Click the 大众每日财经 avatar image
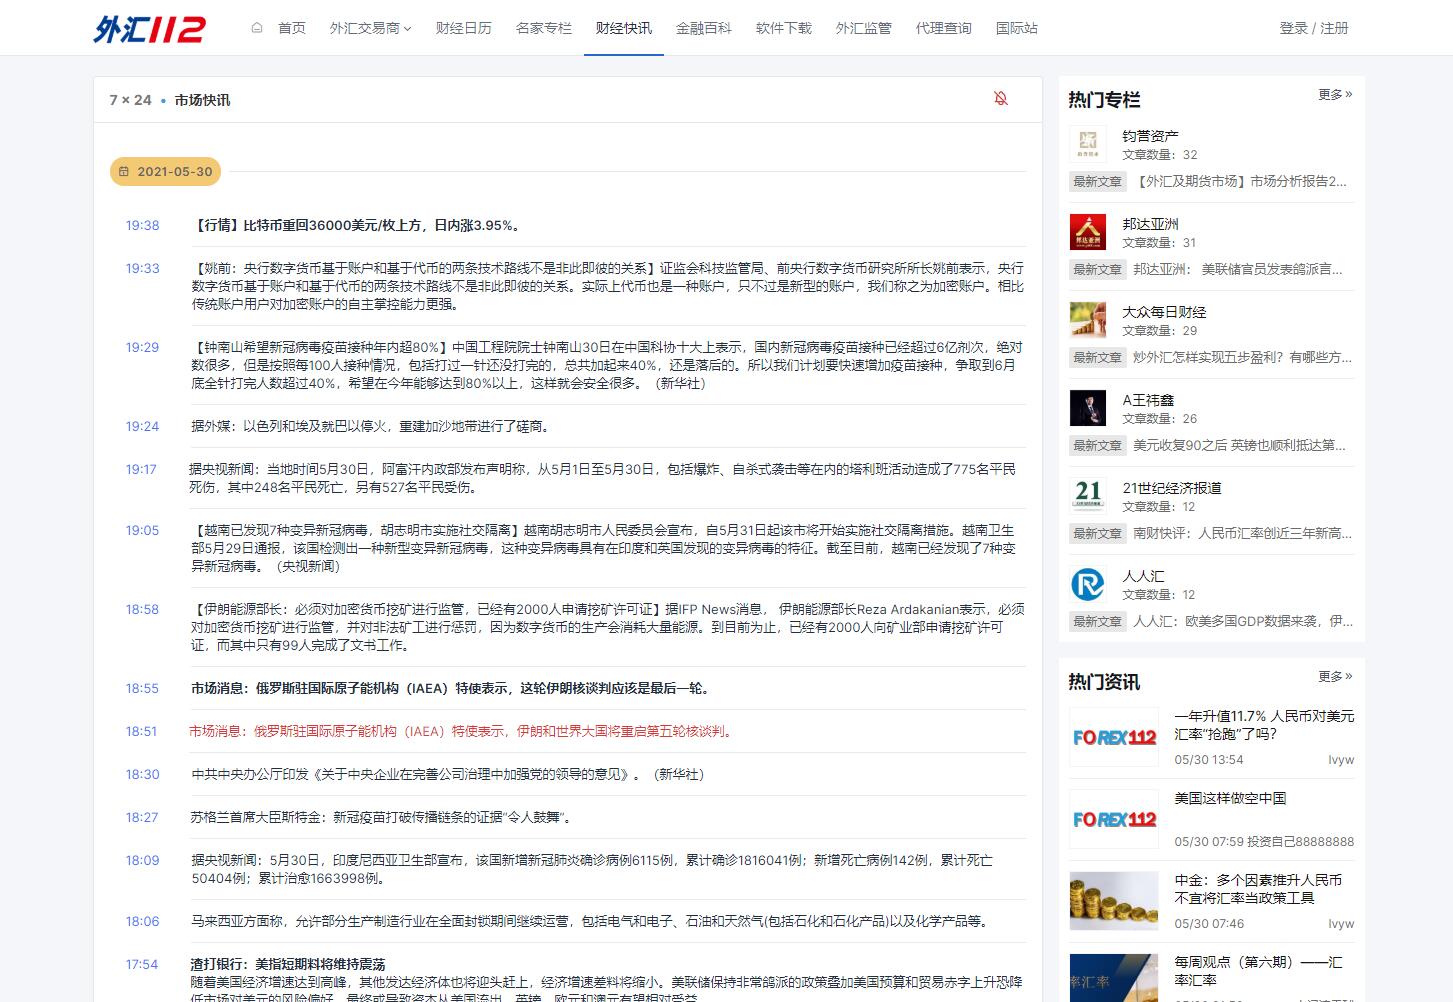This screenshot has width=1453, height=1002. [x=1087, y=320]
